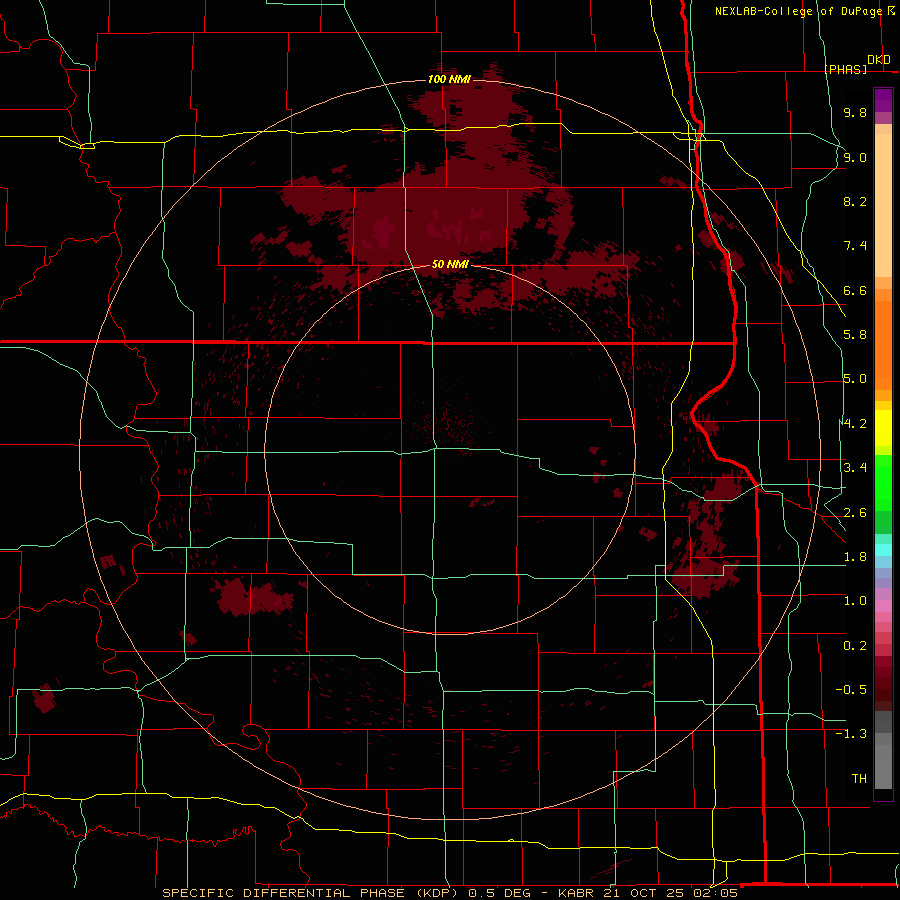Pick the pink swatch near the 1.0 value
This screenshot has width=900, height=900.
click(883, 606)
